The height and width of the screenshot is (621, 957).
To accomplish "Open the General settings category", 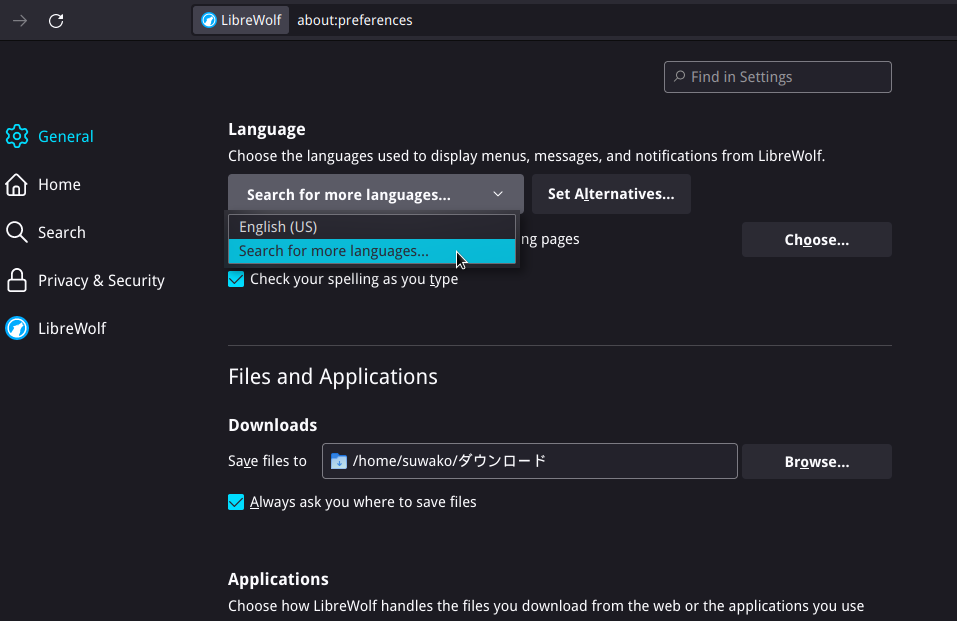I will coord(50,136).
